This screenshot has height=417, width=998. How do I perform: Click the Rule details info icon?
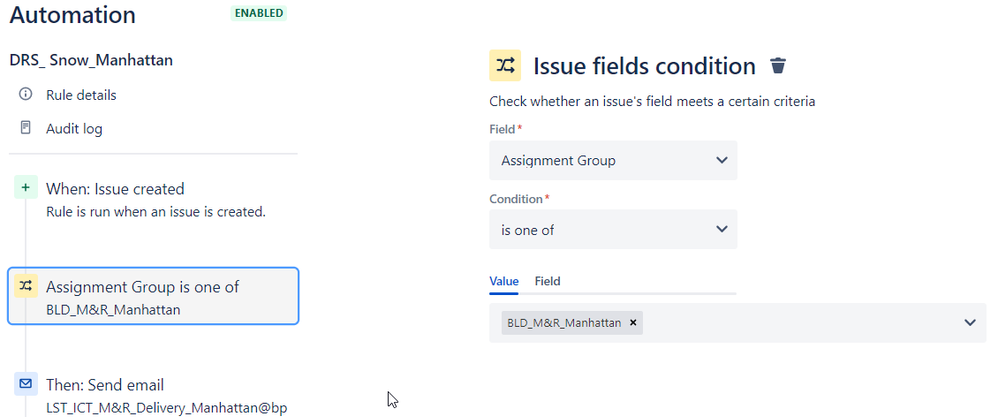click(x=25, y=94)
